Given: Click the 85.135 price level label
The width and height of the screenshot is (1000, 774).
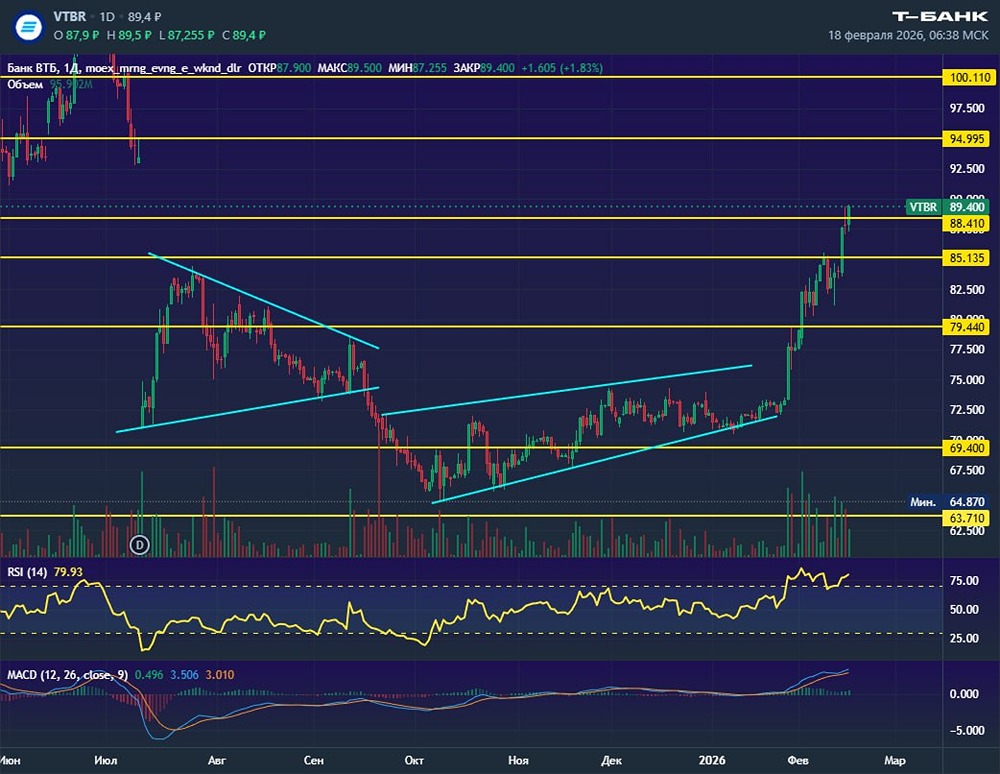Looking at the screenshot, I should (967, 258).
